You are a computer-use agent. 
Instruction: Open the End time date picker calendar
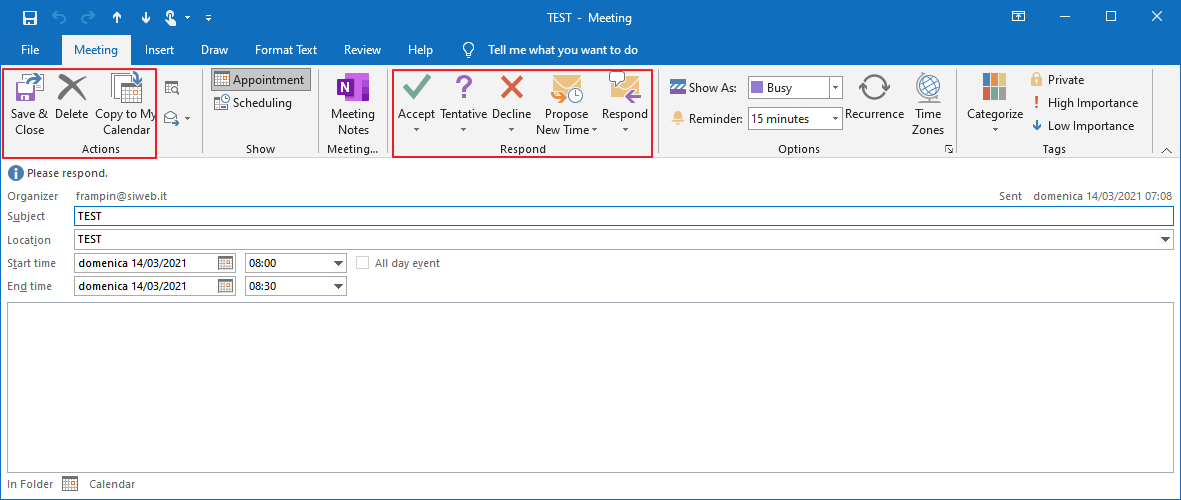226,286
